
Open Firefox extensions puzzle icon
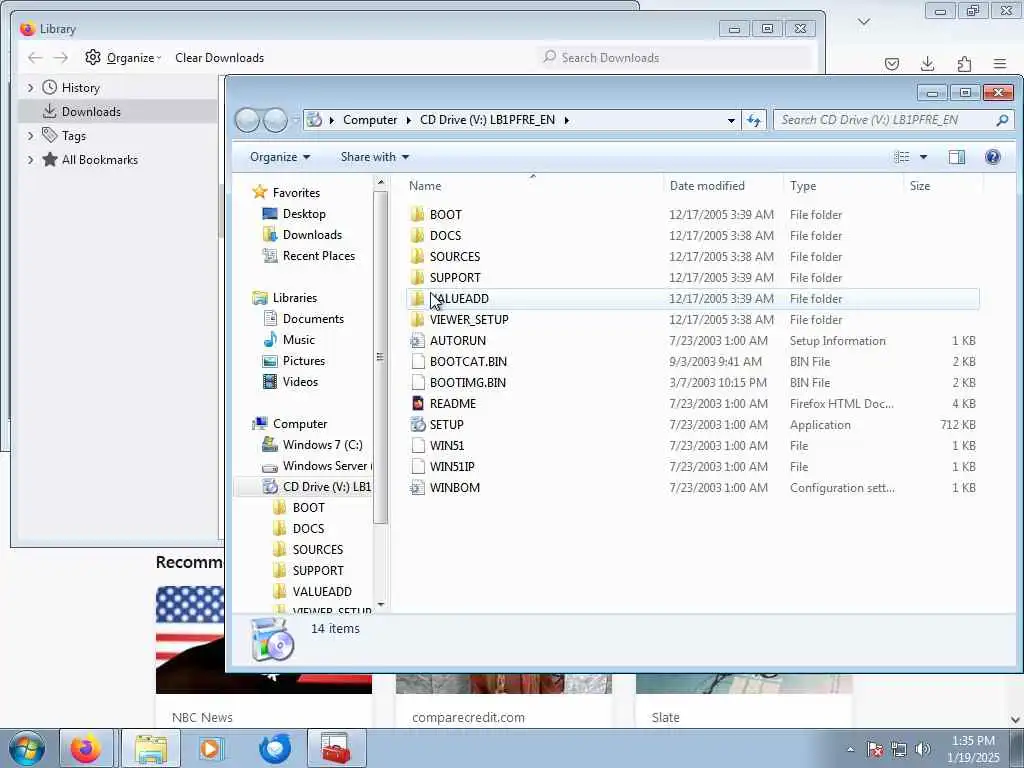click(964, 63)
